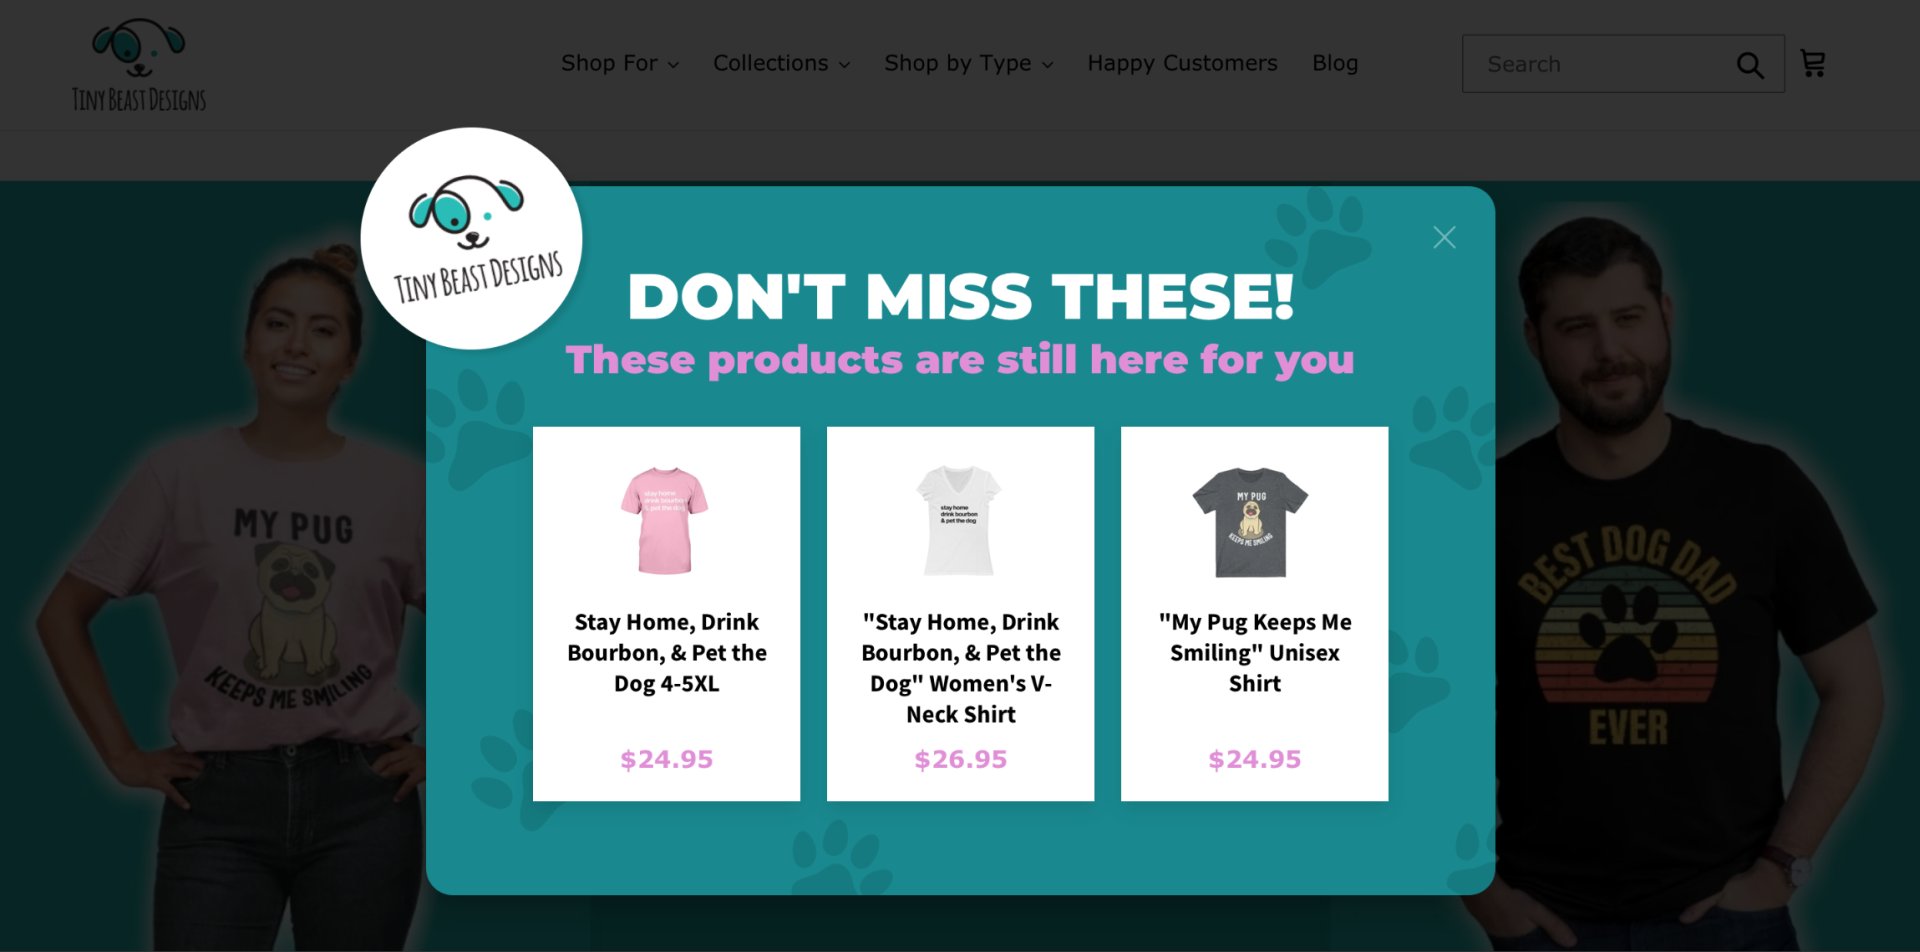
Task: Click the $24.95 price on pug shirt card
Action: pyautogui.click(x=1255, y=759)
